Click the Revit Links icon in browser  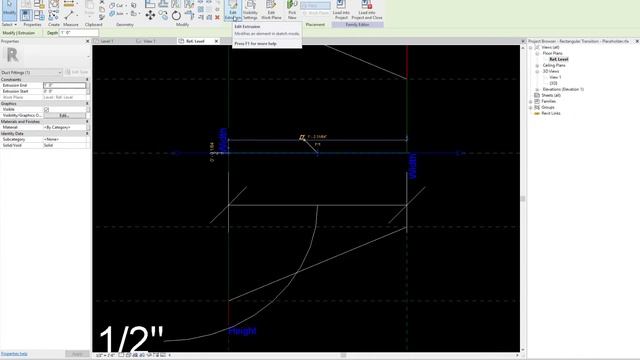537,113
